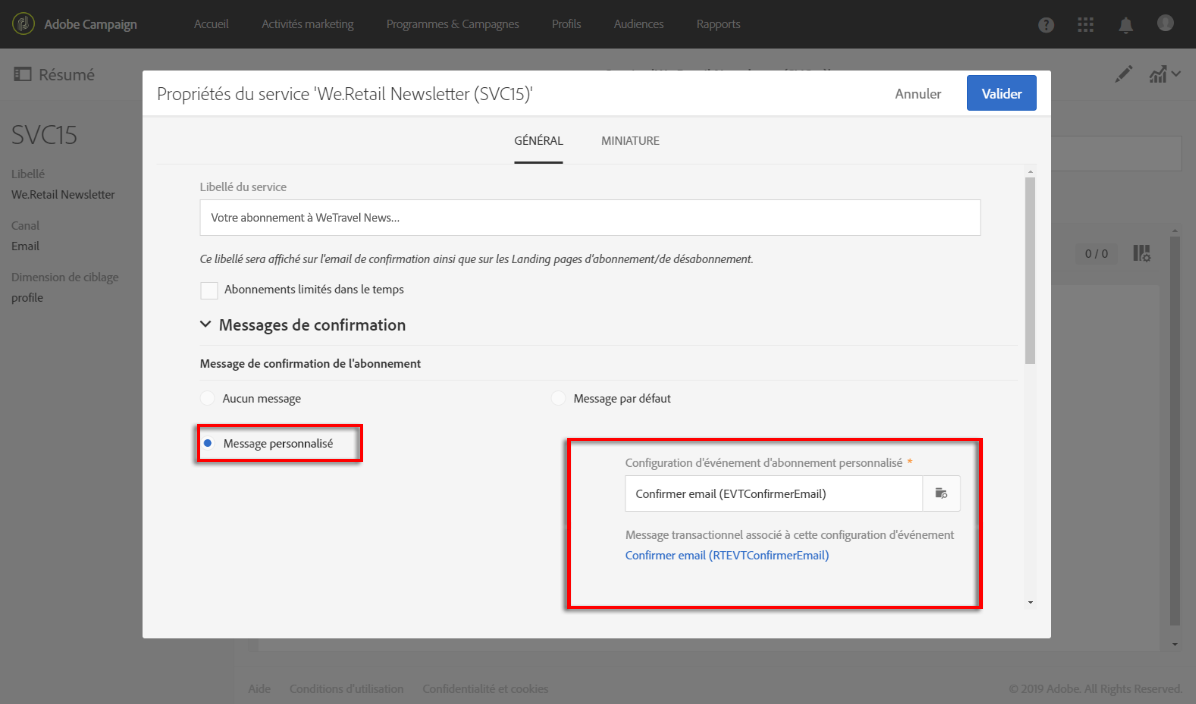The width and height of the screenshot is (1196, 704).
Task: Click the dialog scrollbar down arrow
Action: click(x=1030, y=603)
